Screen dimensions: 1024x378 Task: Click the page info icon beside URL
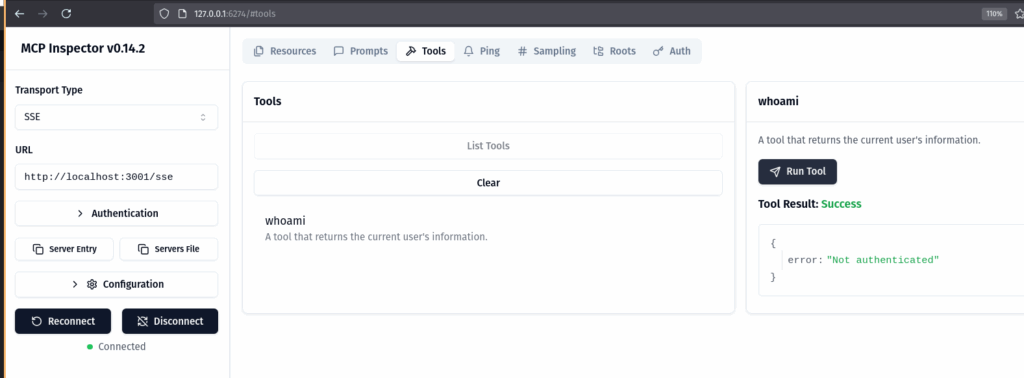182,13
